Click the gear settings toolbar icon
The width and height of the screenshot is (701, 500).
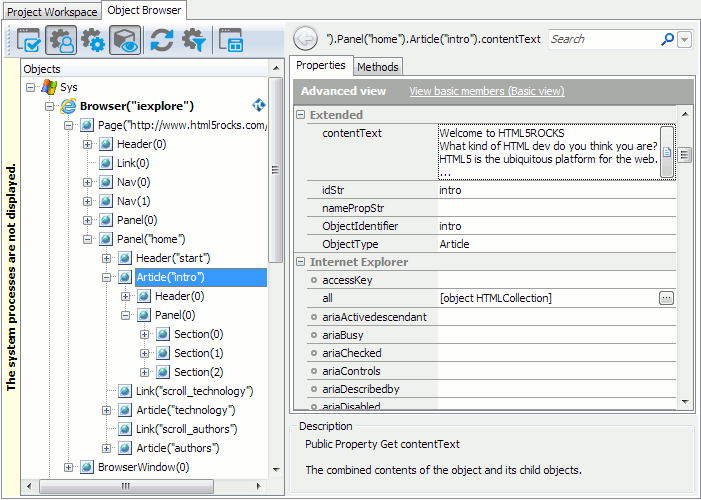93,40
